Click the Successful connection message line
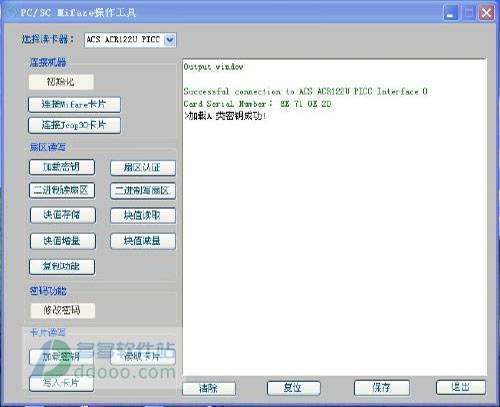The width and height of the screenshot is (500, 407). click(x=305, y=91)
